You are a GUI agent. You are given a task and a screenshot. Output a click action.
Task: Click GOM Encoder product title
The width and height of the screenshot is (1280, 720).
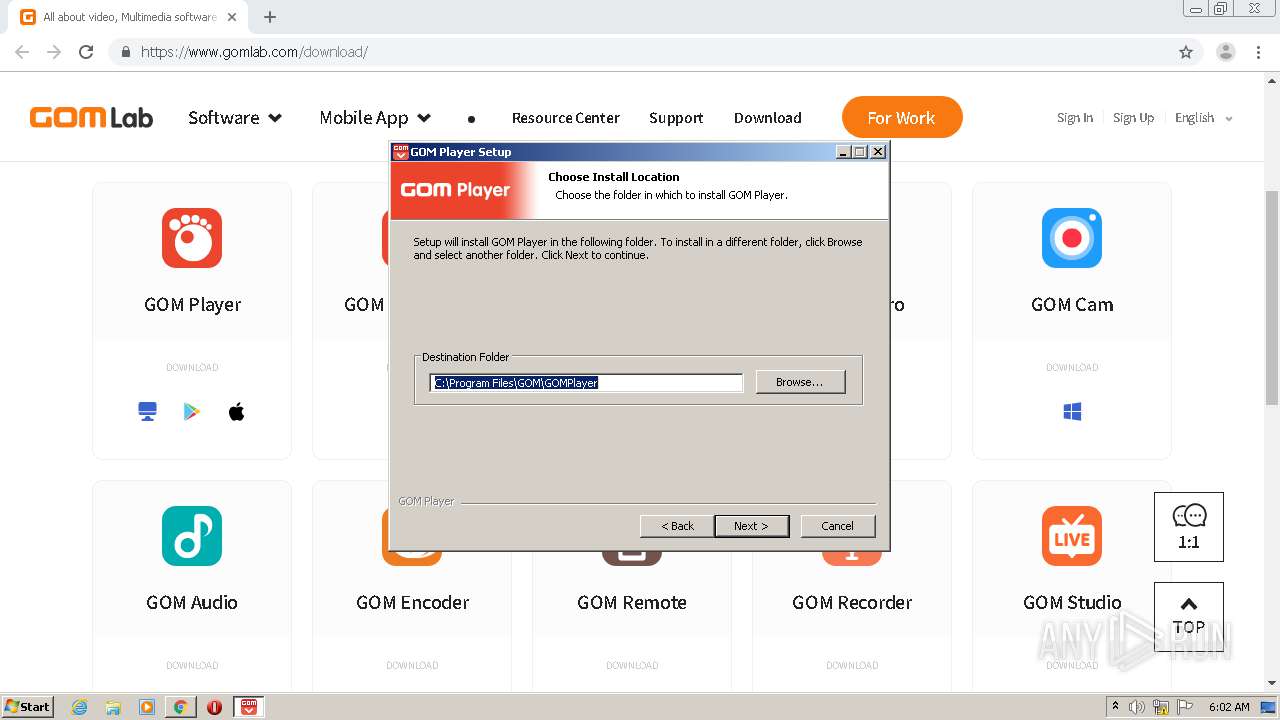pyautogui.click(x=412, y=602)
